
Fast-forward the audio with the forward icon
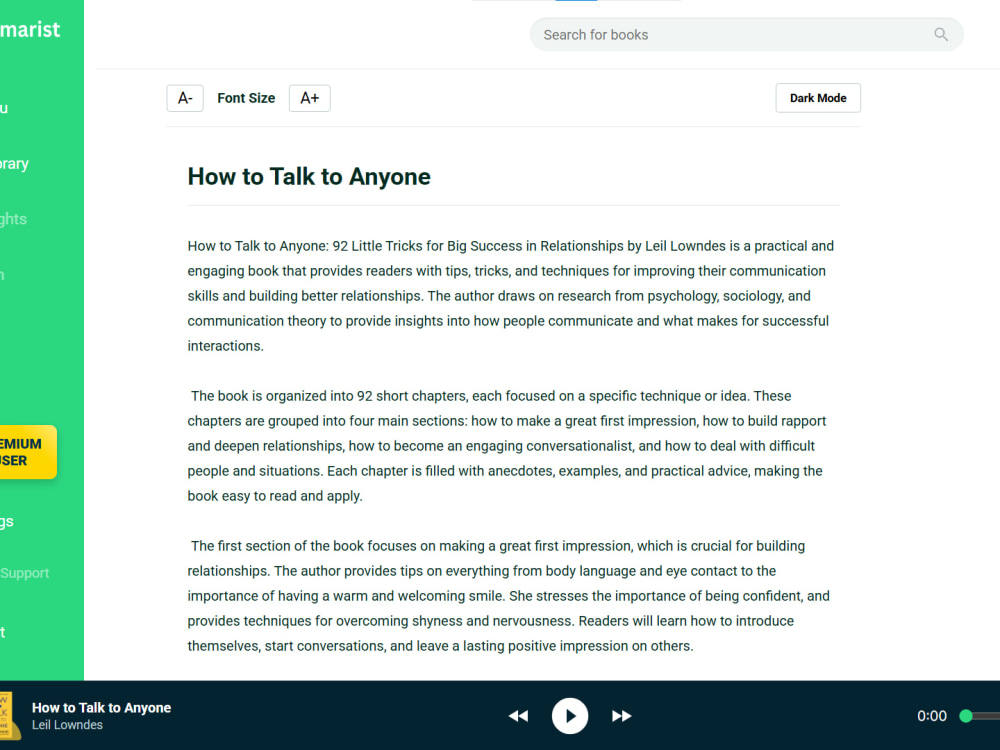tap(621, 716)
